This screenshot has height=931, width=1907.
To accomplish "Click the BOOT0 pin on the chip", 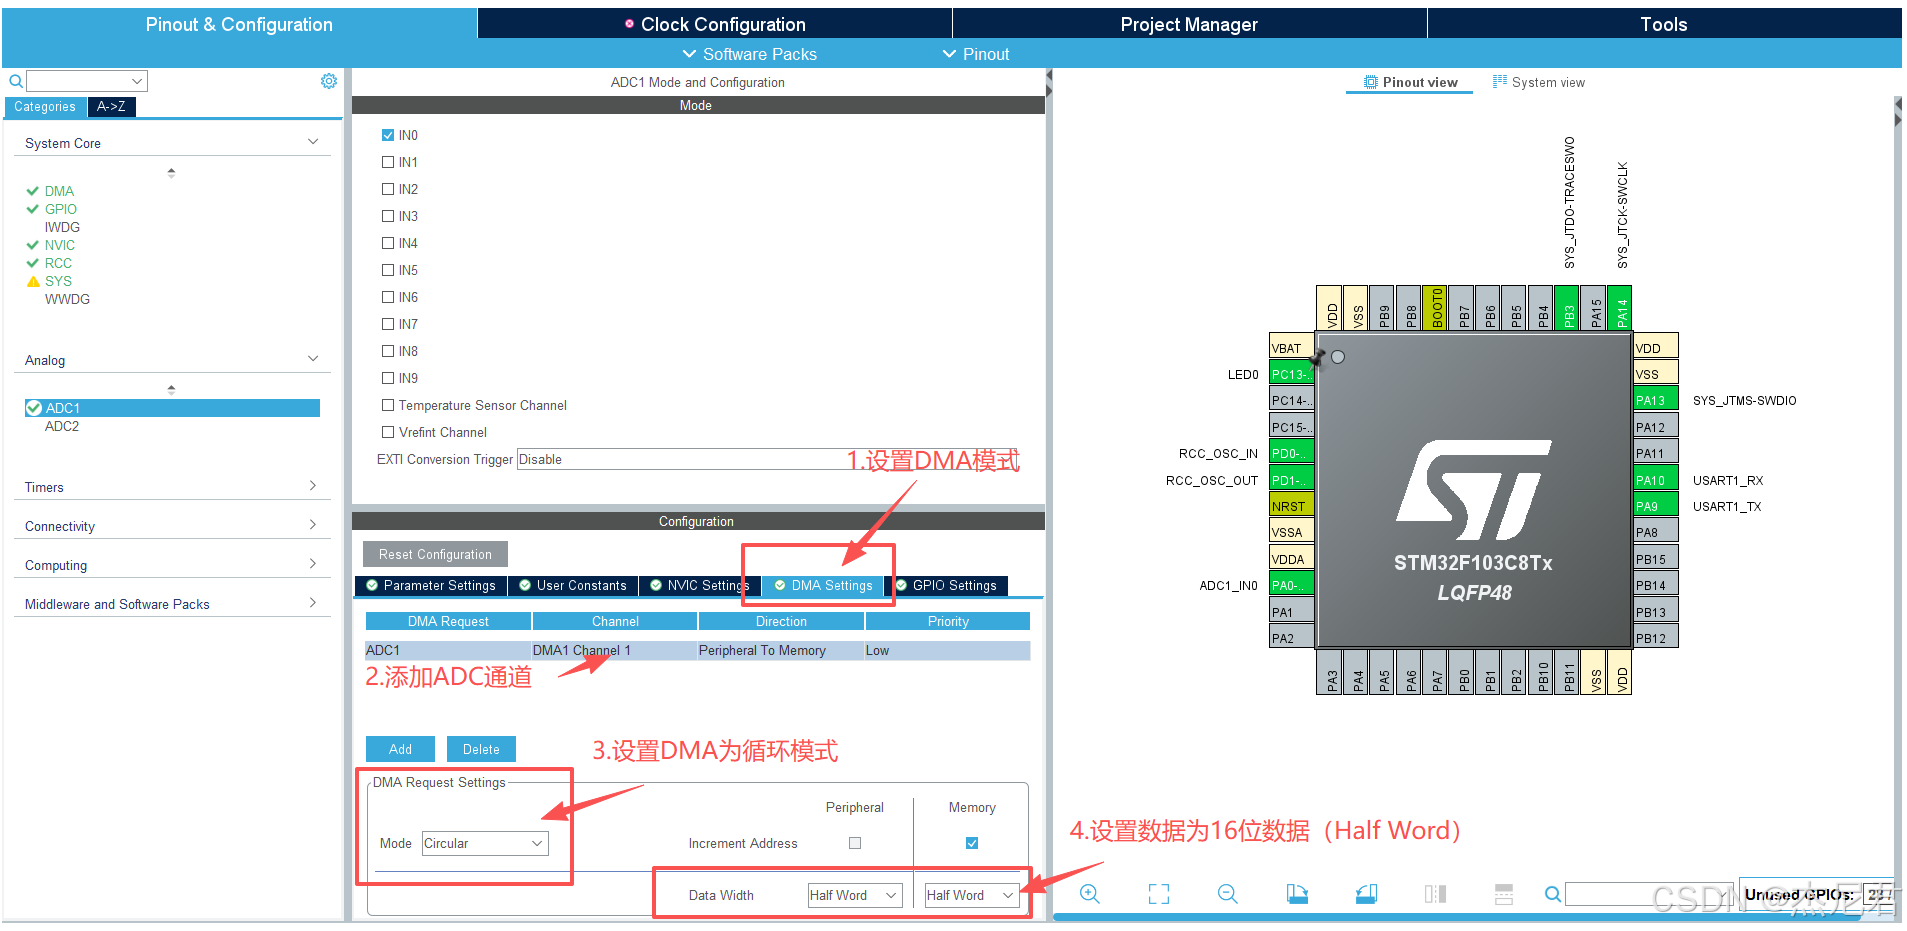I will [x=1437, y=308].
